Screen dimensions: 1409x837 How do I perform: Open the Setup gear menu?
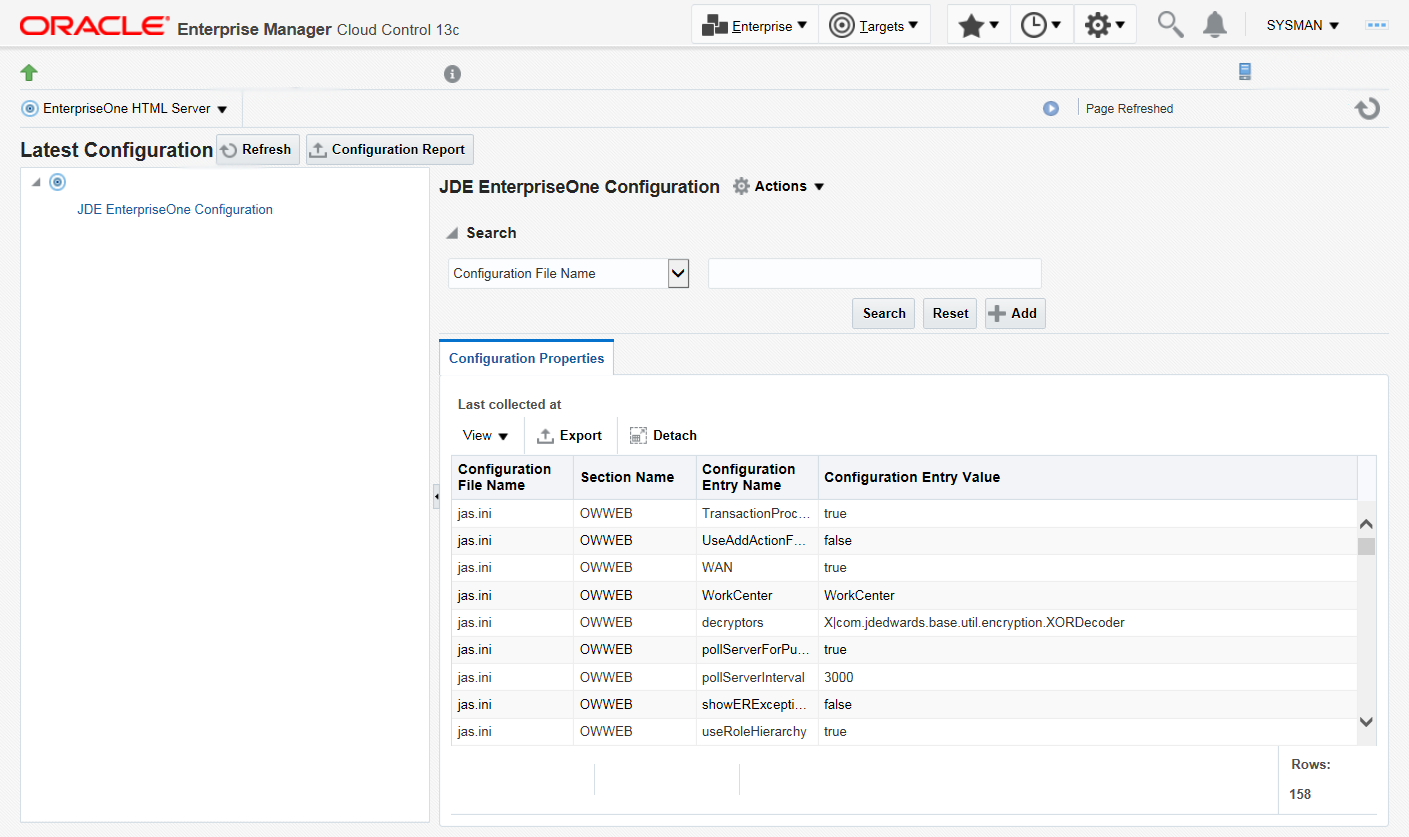click(x=1105, y=25)
